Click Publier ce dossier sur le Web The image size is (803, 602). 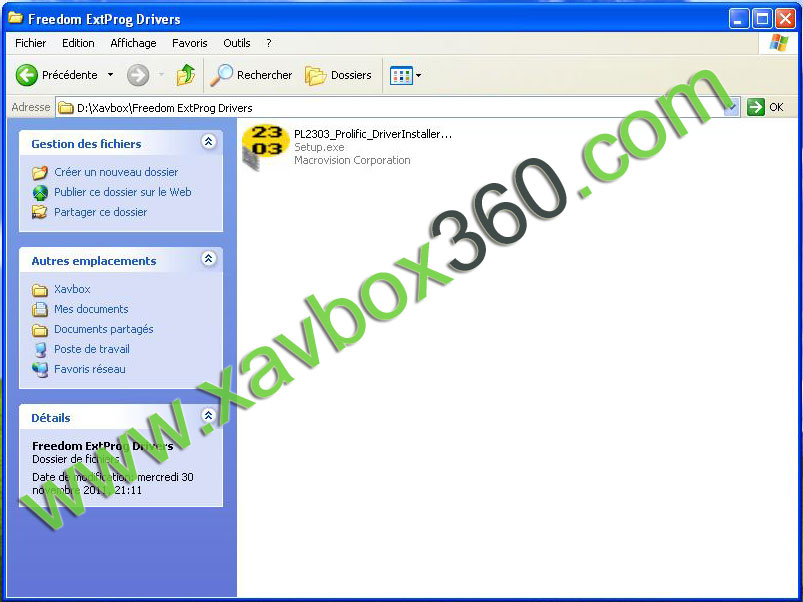click(123, 192)
